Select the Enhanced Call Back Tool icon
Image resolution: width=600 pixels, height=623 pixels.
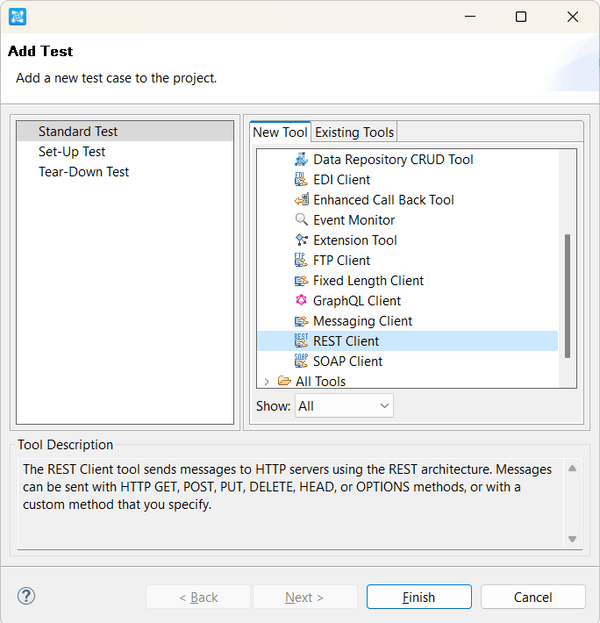[301, 200]
